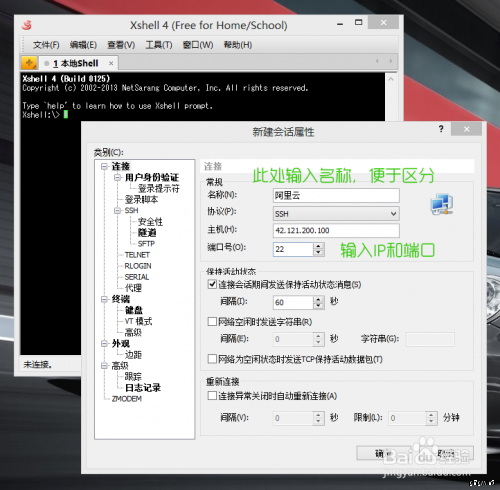Click the host field containing 42.121.200.100
500x490 pixels.
coord(336,230)
